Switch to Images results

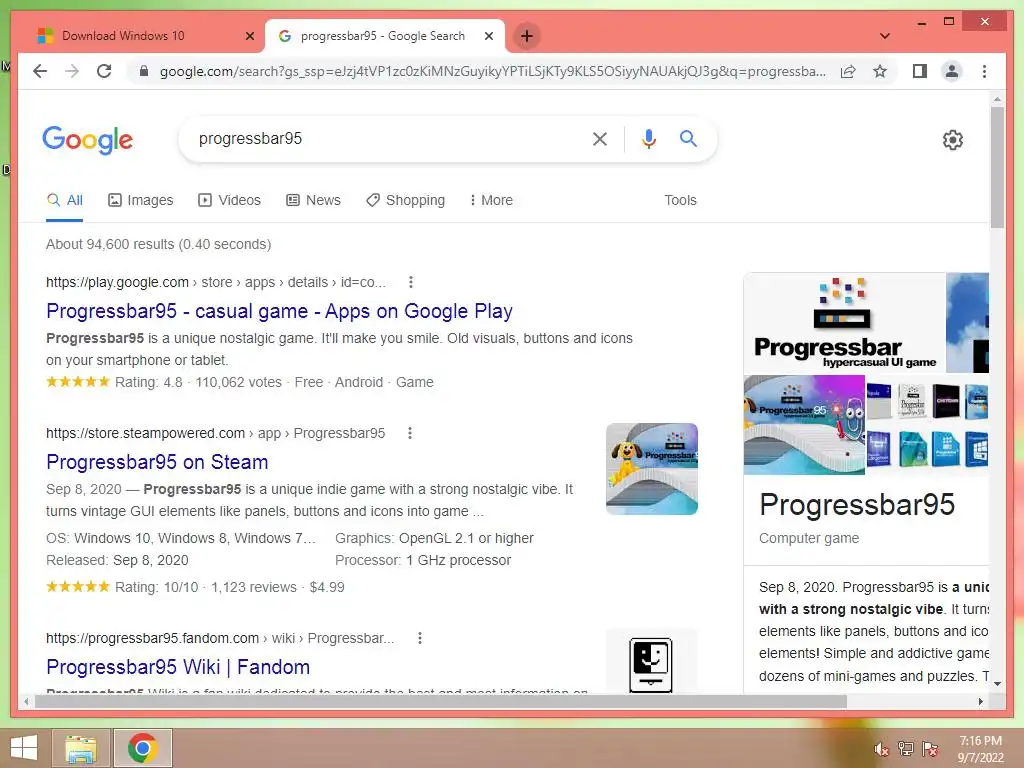[140, 200]
